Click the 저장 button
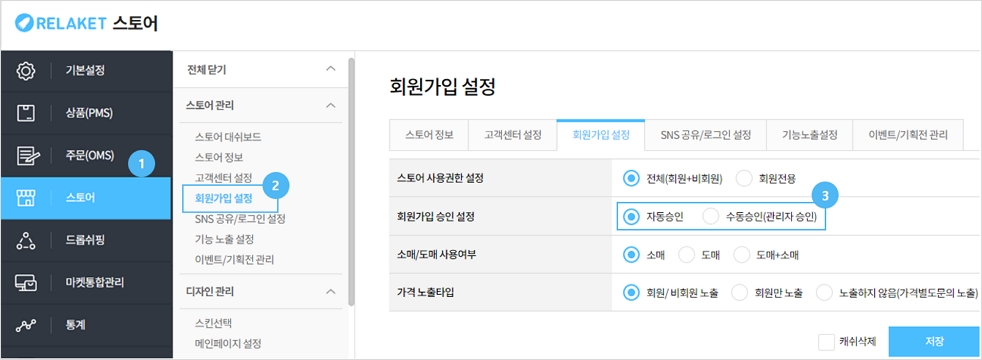 coord(934,342)
